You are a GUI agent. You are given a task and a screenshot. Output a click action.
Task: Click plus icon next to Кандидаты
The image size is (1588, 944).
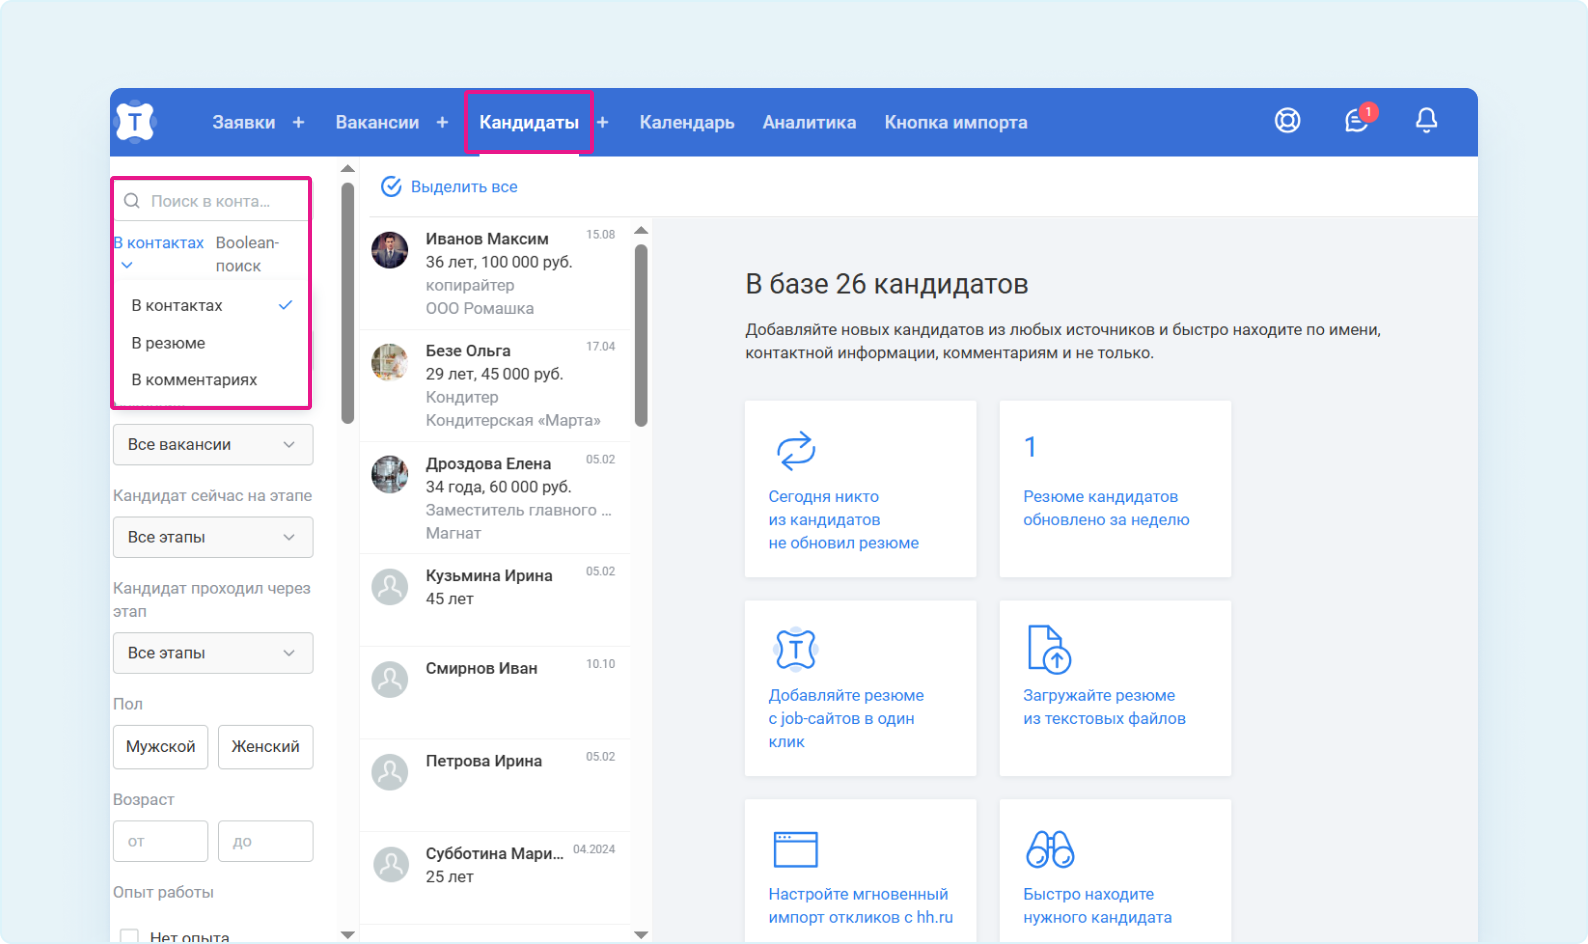point(603,122)
